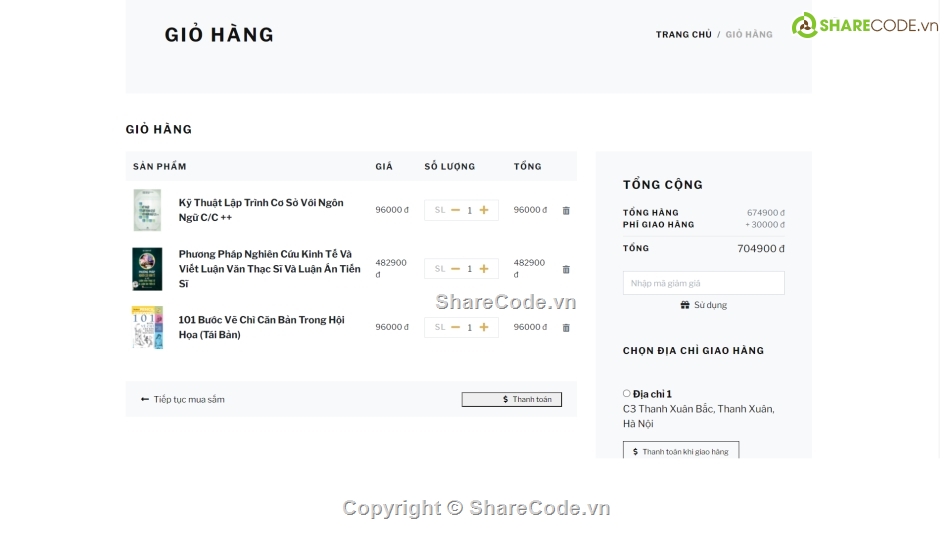Increase quantity of the C/C++ programming book
Viewport: 950px width, 534px height.
(x=484, y=210)
